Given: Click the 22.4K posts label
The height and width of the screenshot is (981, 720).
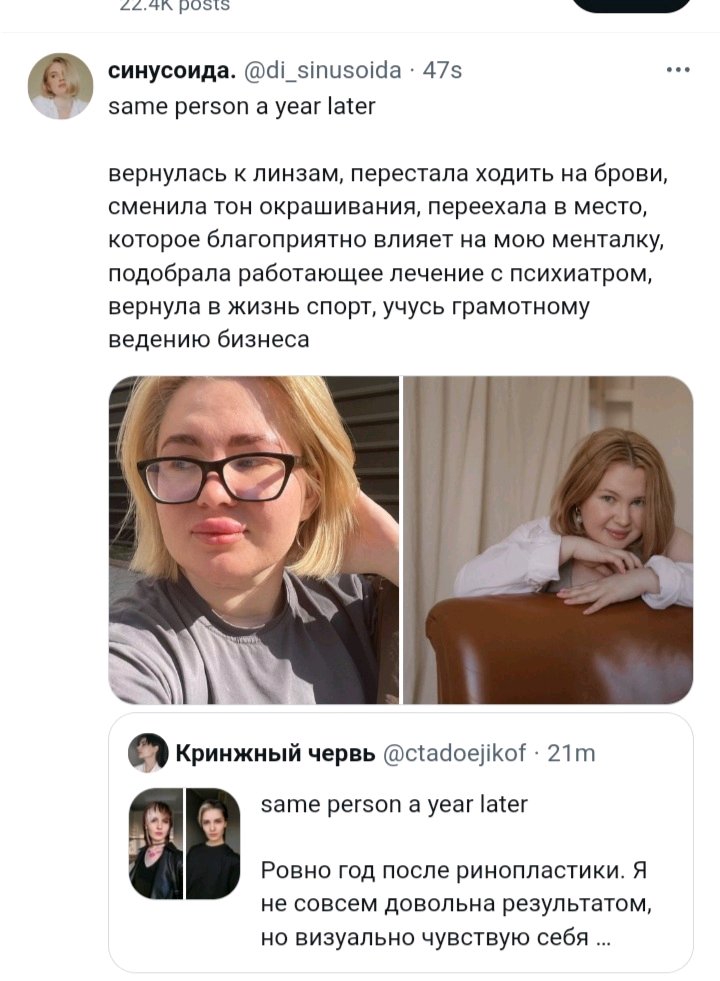Looking at the screenshot, I should point(175,6).
